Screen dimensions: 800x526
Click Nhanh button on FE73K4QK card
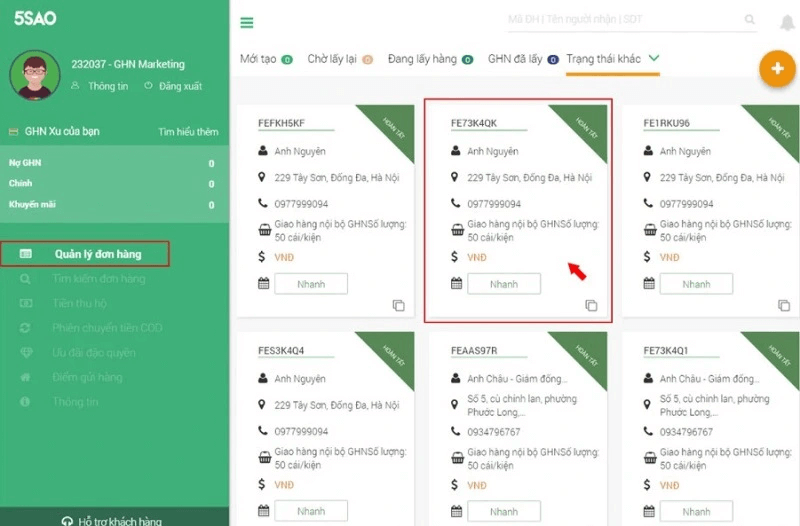coord(504,284)
